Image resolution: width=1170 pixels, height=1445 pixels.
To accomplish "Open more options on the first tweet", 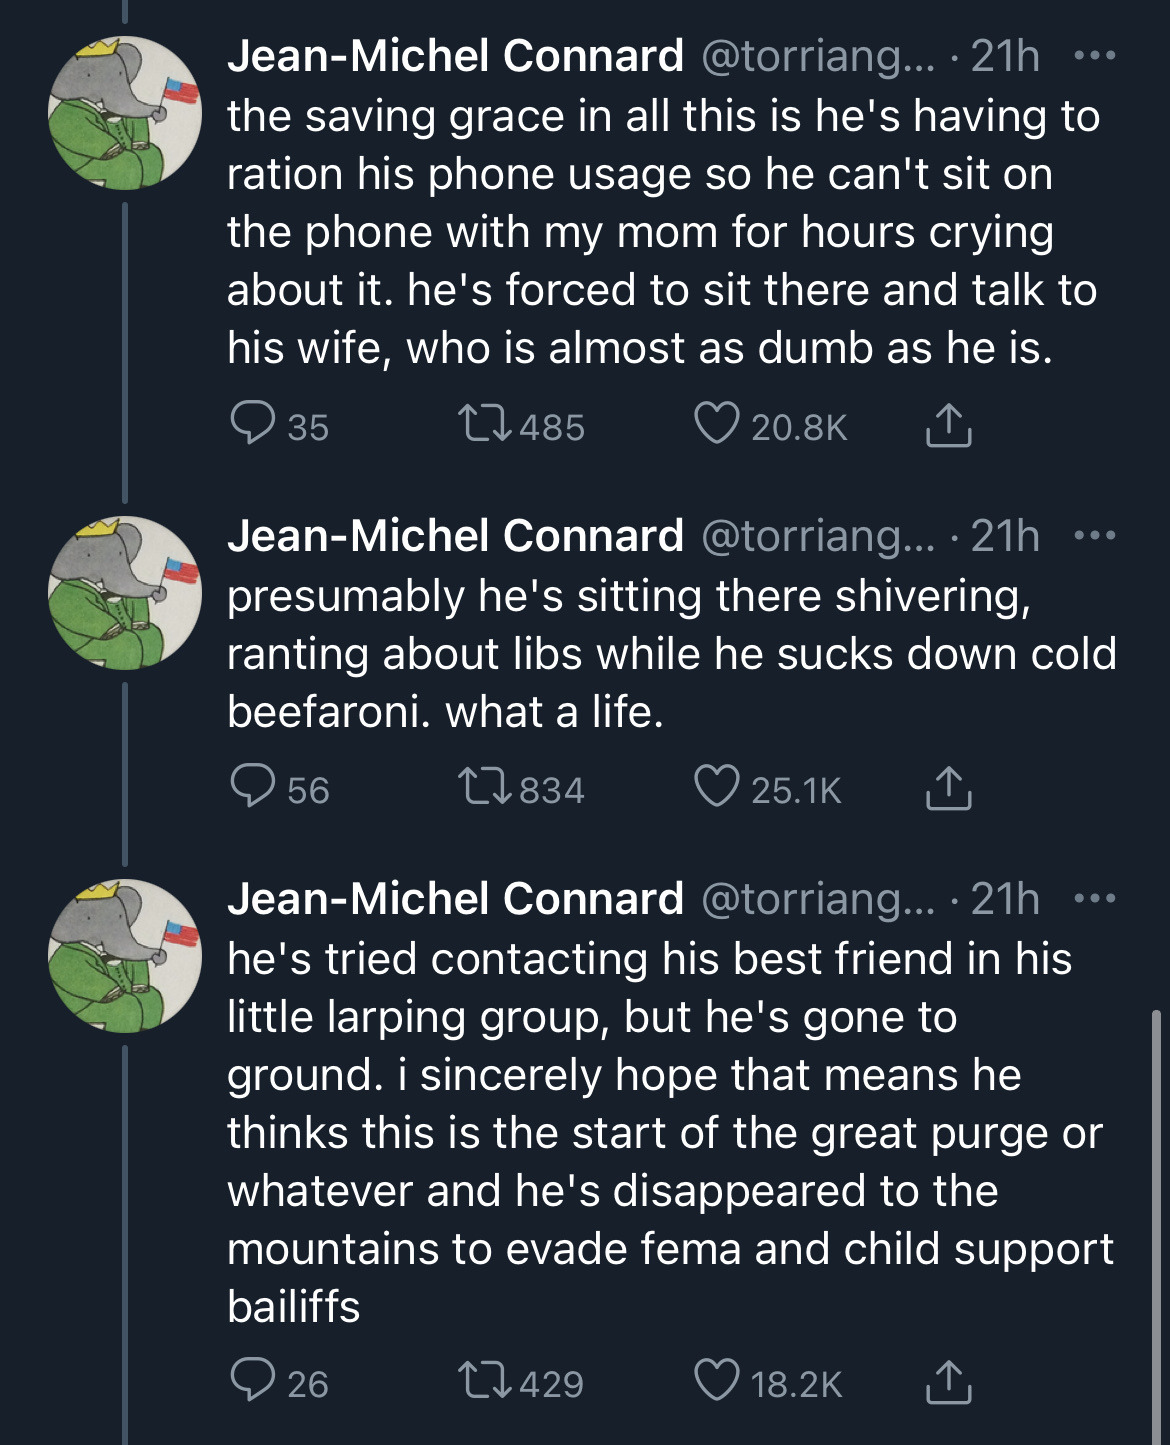I will (x=1095, y=56).
